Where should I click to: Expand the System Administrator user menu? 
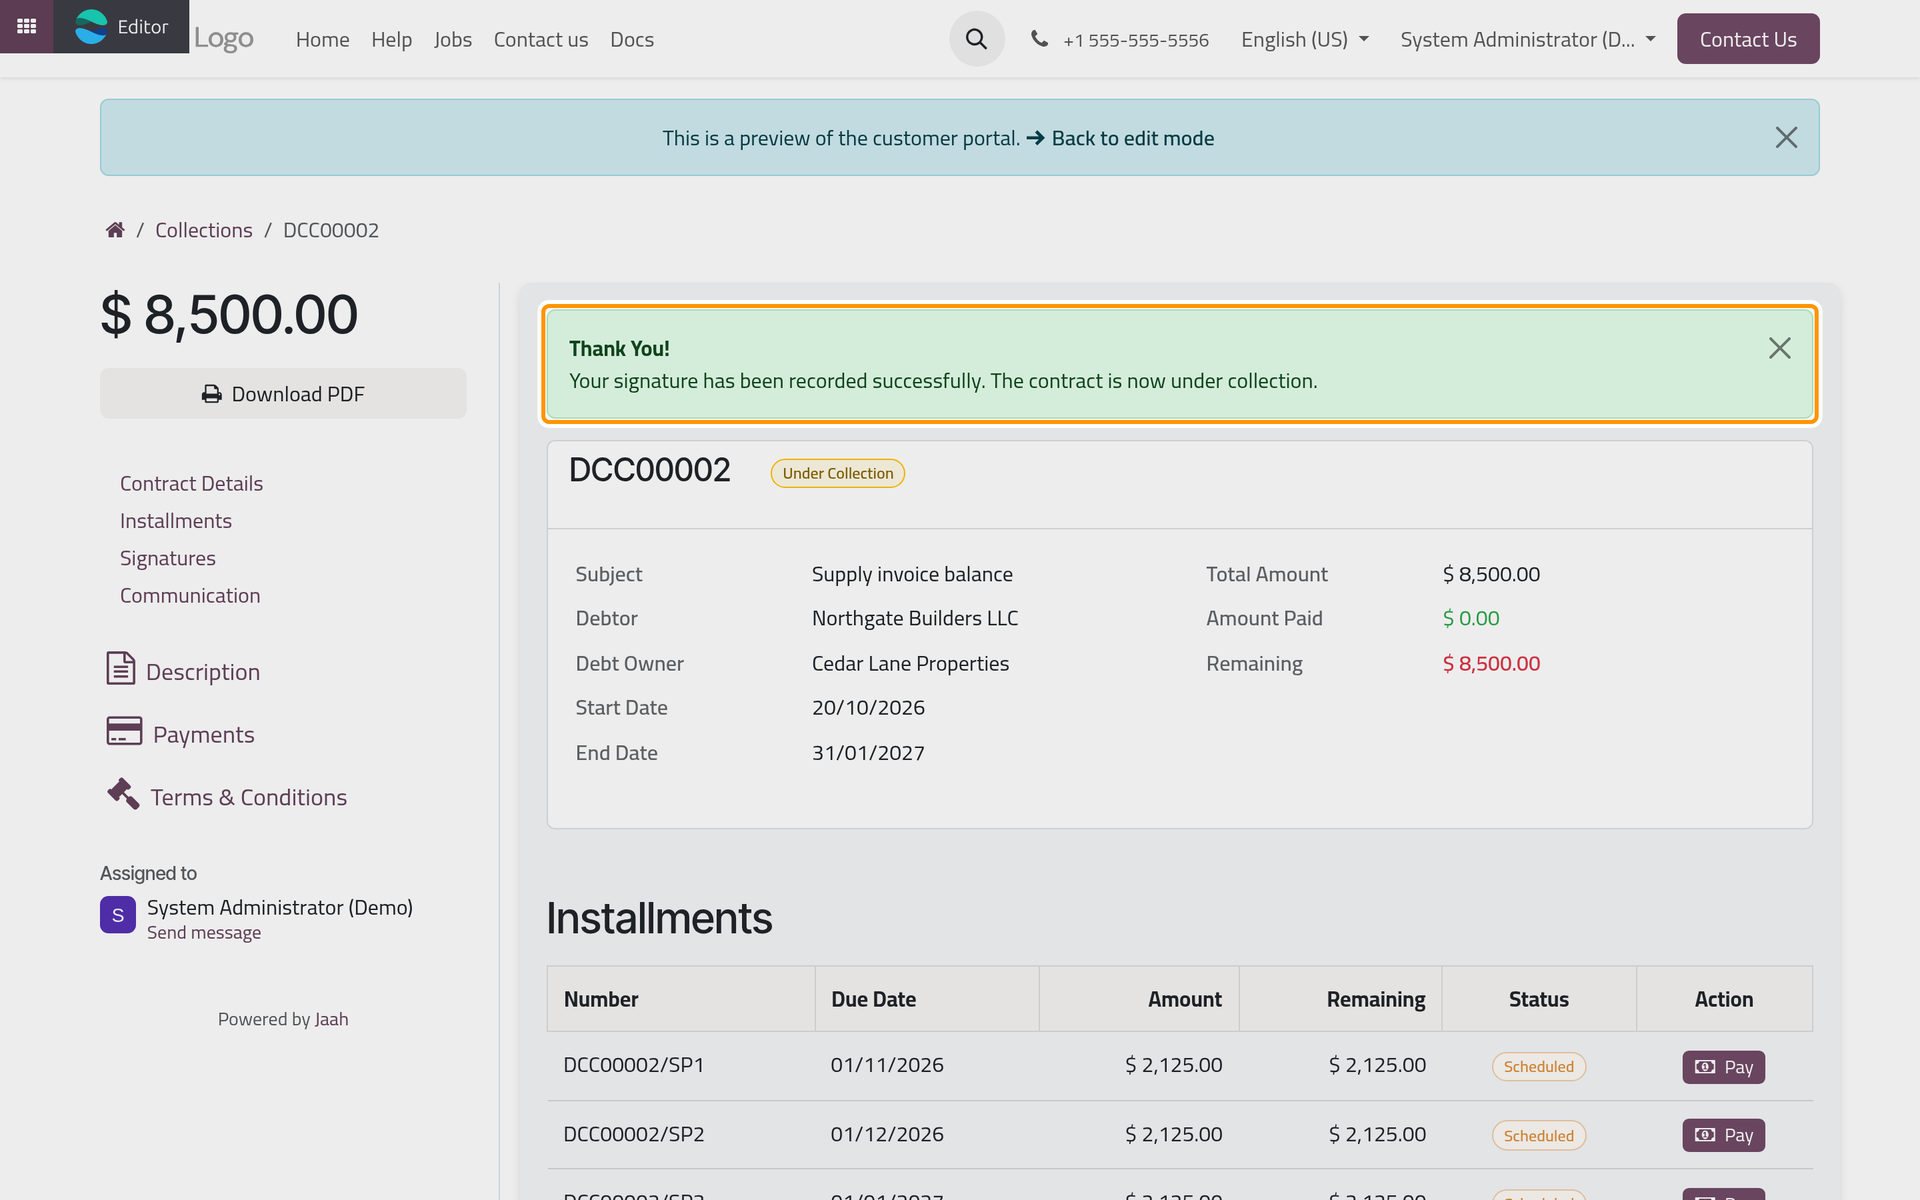coord(1527,39)
